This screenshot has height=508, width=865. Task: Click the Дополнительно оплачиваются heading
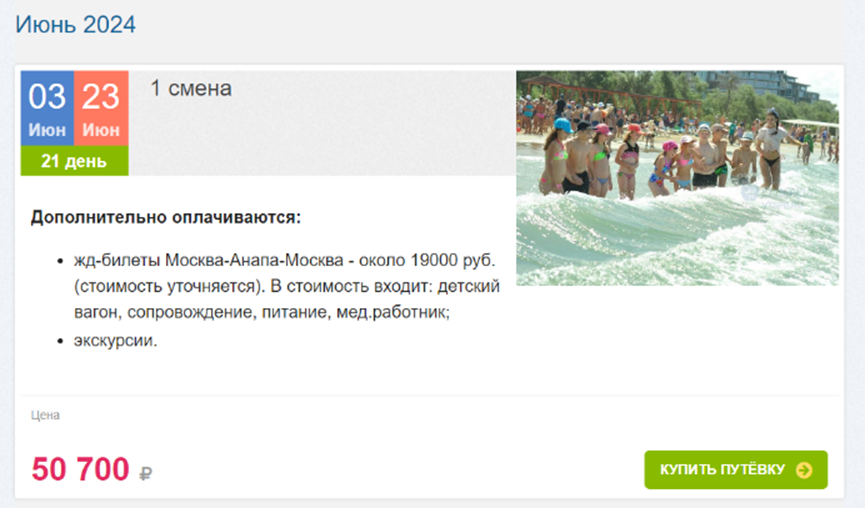tap(165, 217)
